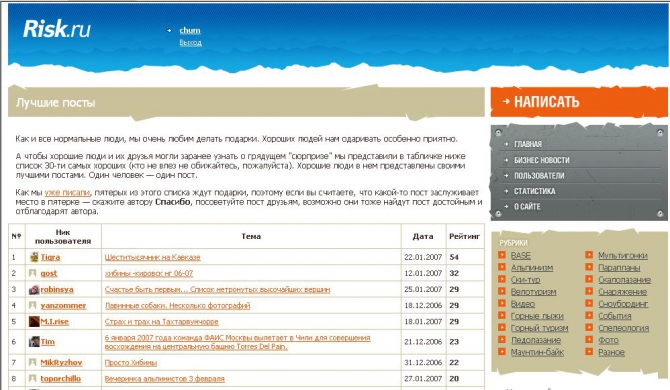Click the orange arrow icon beside BASE
Image resolution: width=670 pixels, height=390 pixels.
click(502, 255)
